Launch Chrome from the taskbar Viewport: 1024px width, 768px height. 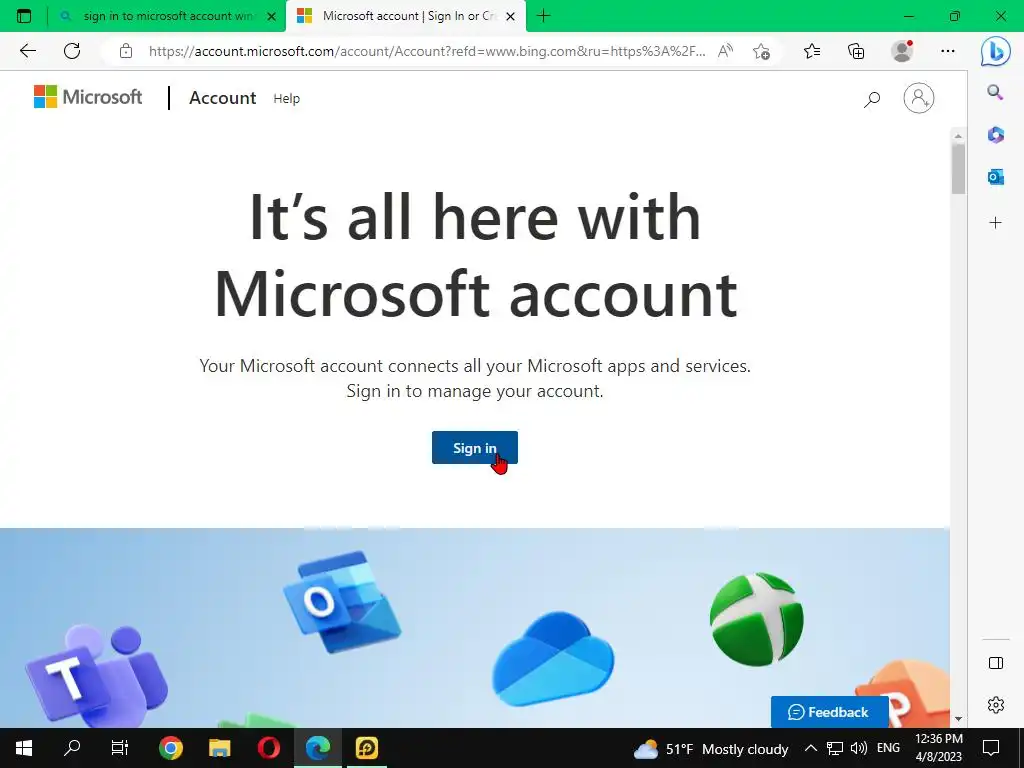coord(170,748)
